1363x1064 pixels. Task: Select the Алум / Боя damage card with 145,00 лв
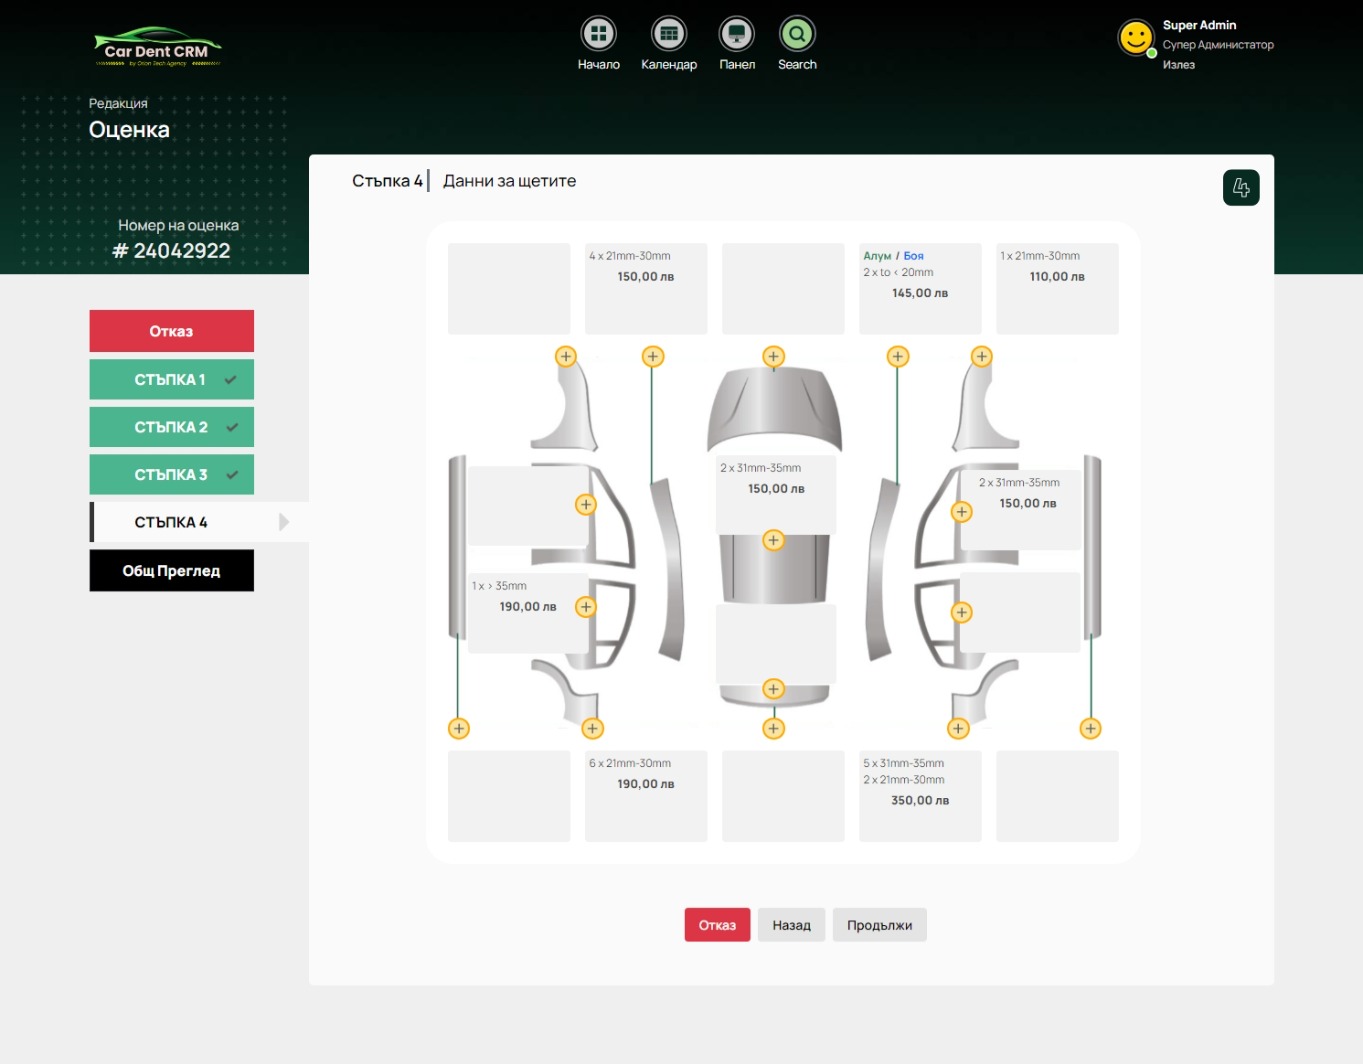920,288
